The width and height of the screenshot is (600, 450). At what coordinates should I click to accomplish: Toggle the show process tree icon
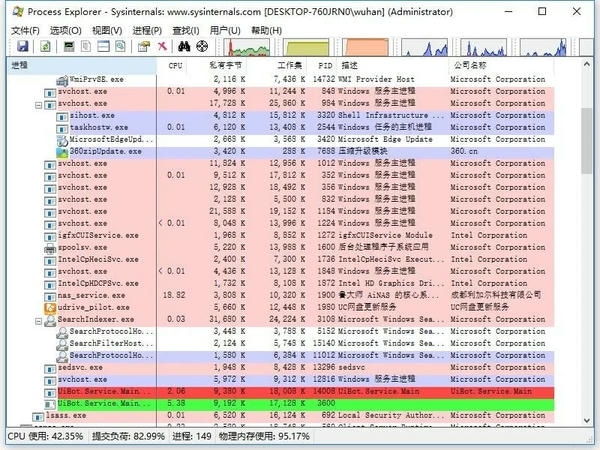click(x=86, y=47)
